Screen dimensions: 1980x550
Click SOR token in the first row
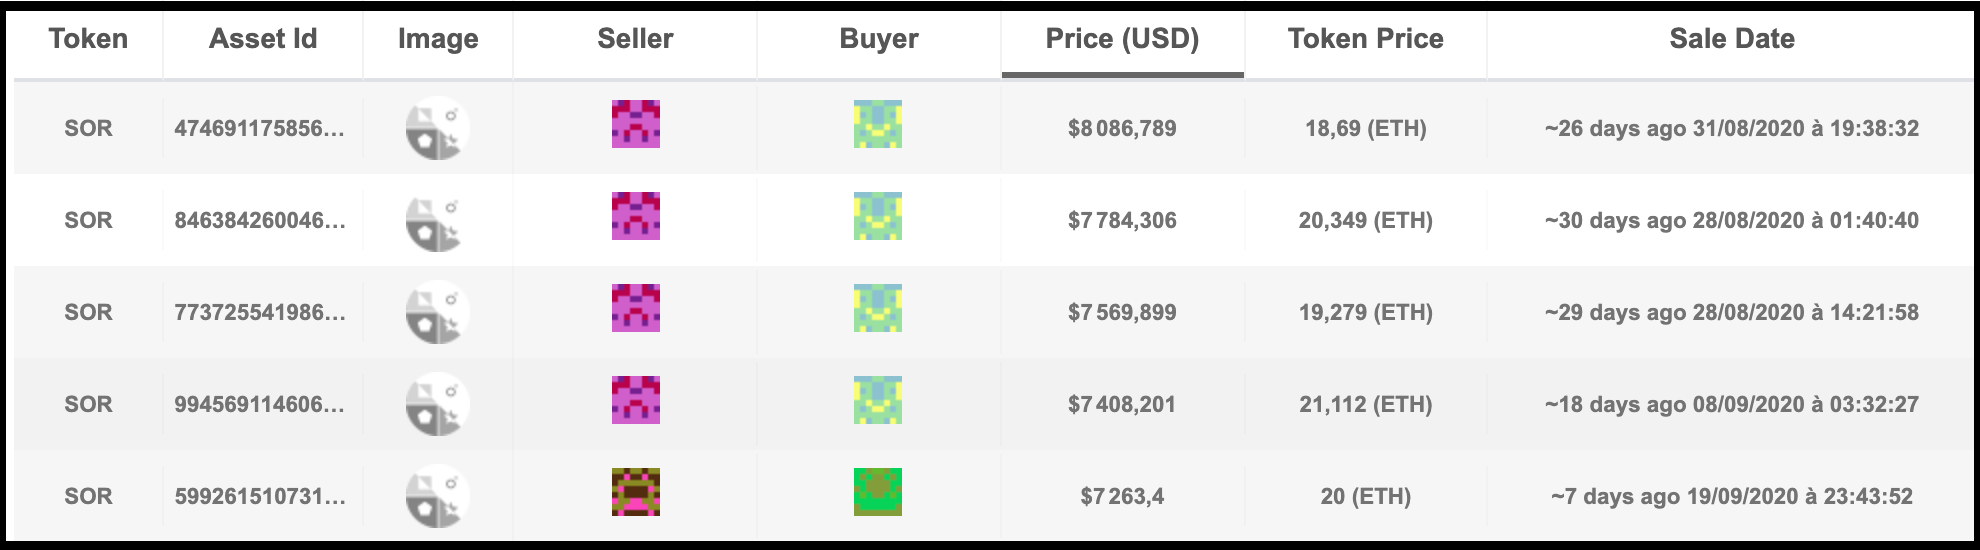coord(88,128)
